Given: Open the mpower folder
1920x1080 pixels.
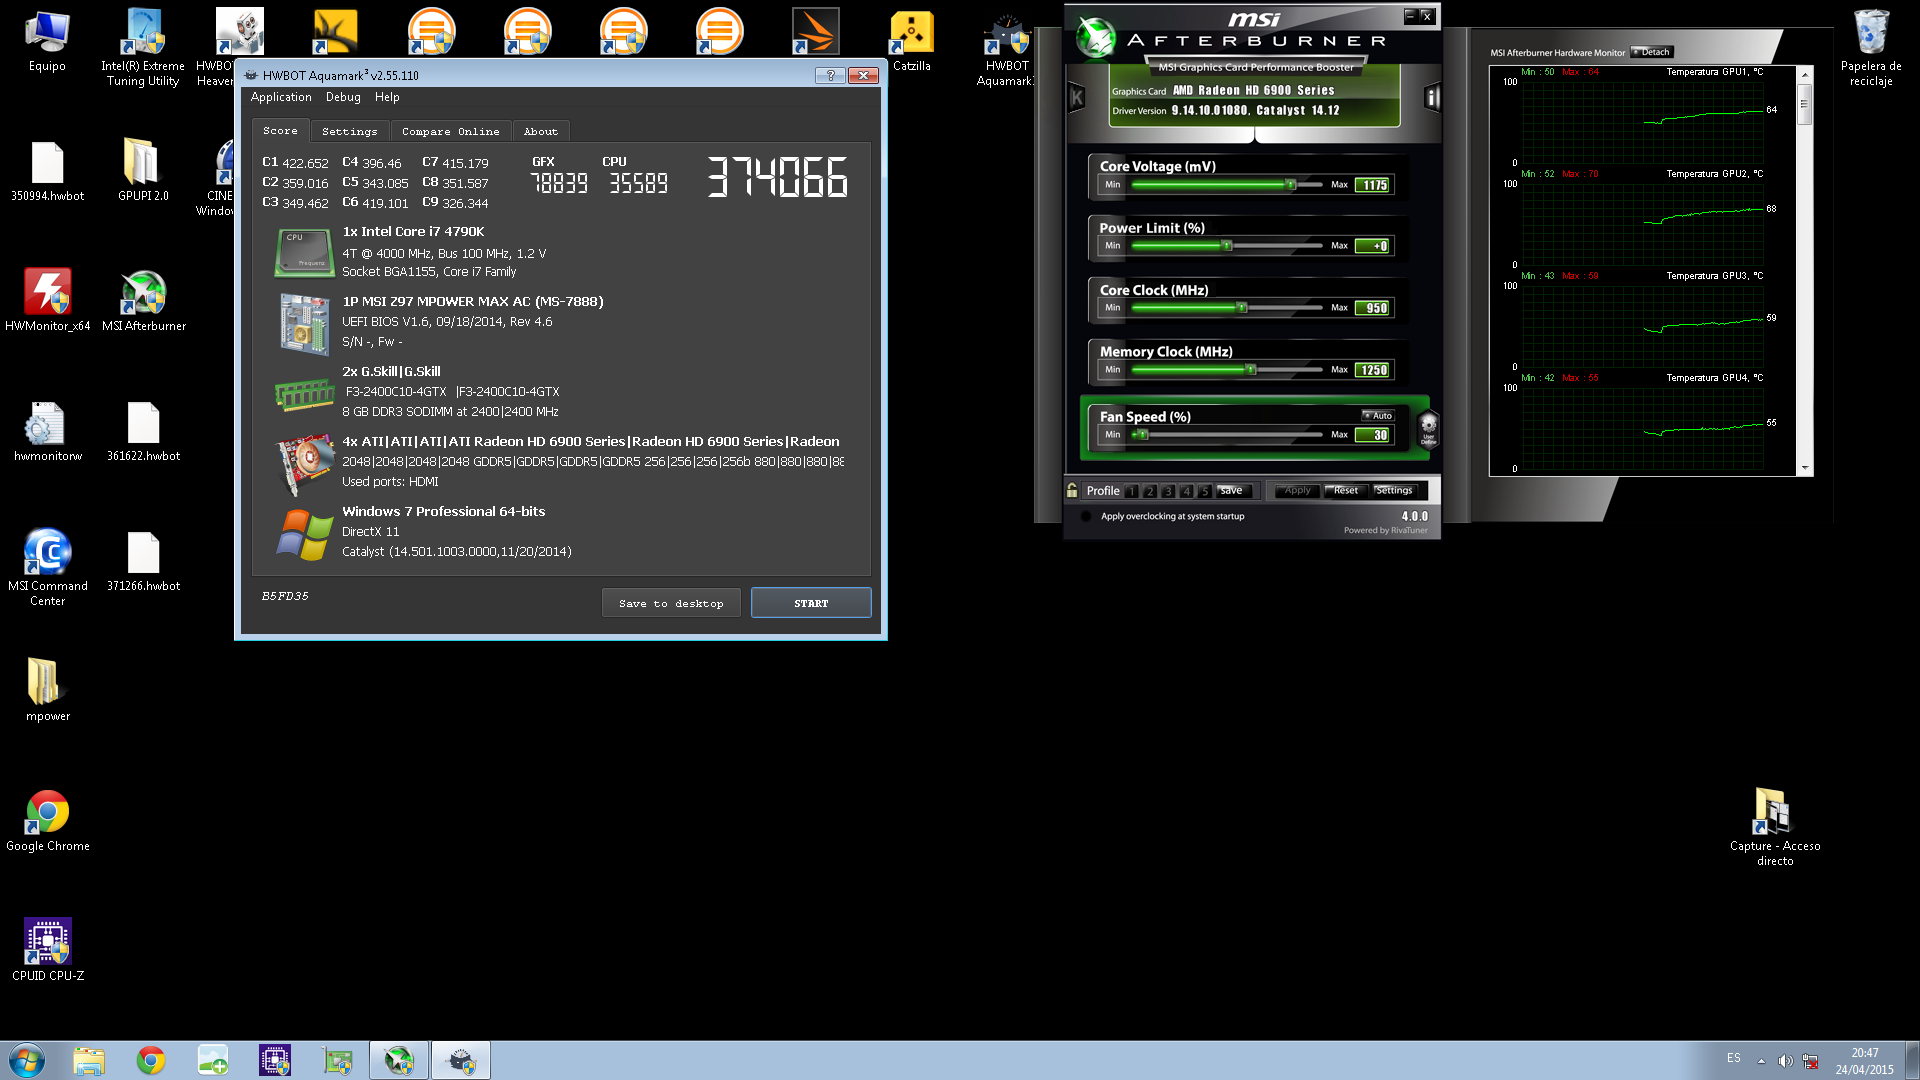Looking at the screenshot, I should click(x=47, y=690).
